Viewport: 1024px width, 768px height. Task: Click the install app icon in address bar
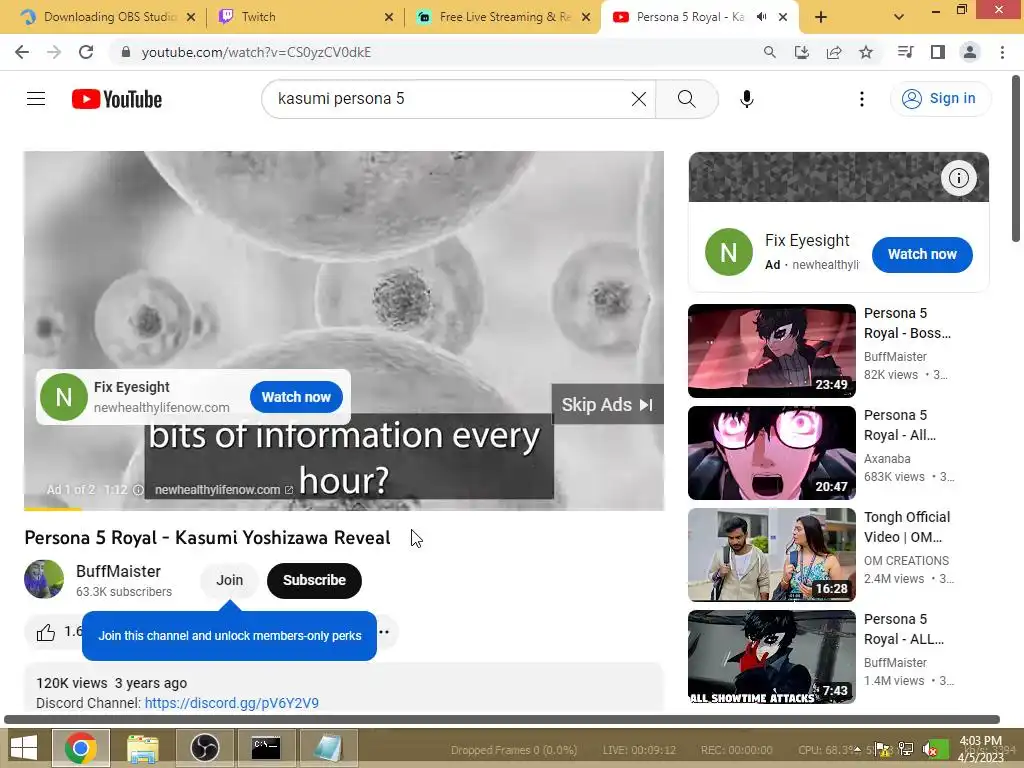click(x=801, y=52)
